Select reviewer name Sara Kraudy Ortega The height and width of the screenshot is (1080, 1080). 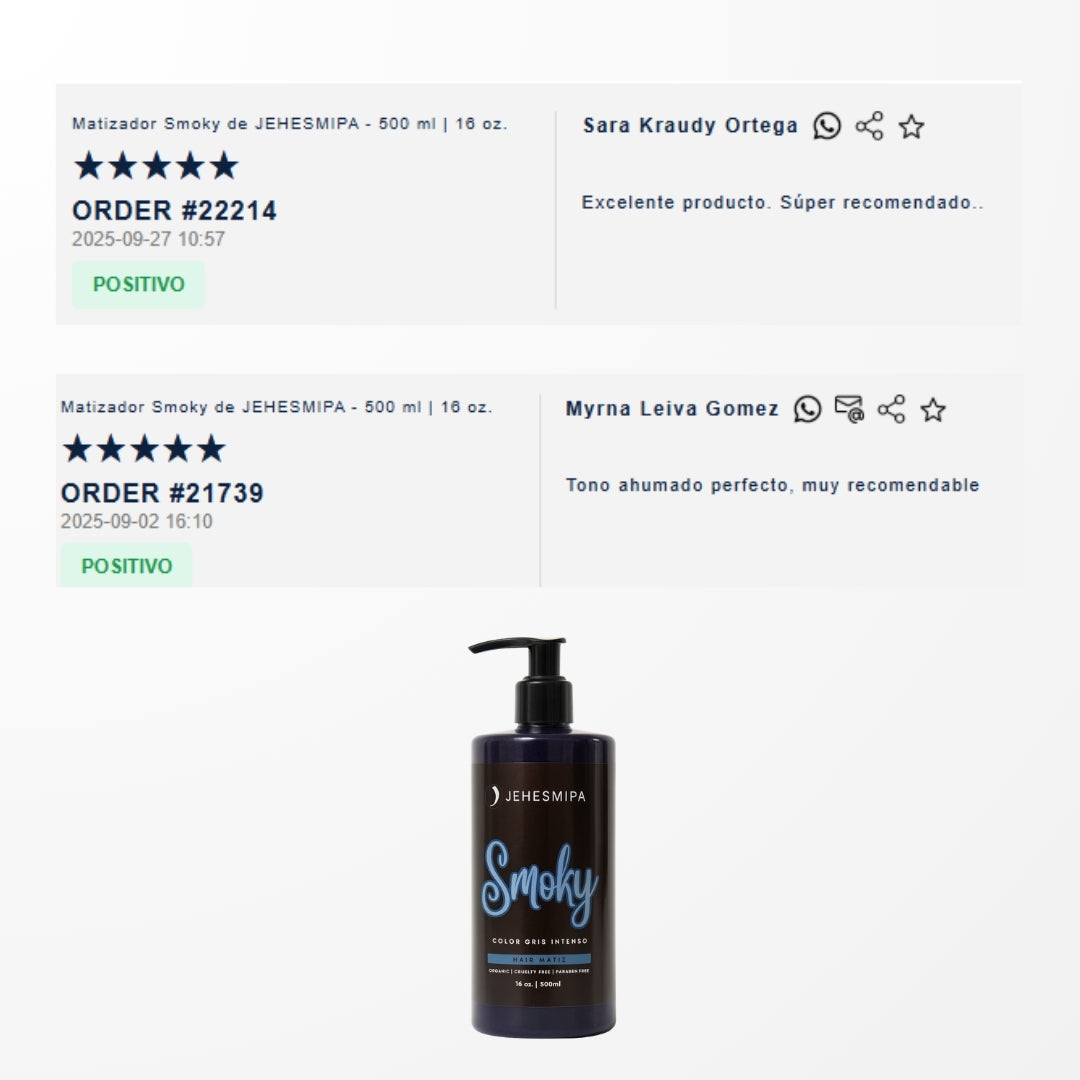pyautogui.click(x=690, y=125)
